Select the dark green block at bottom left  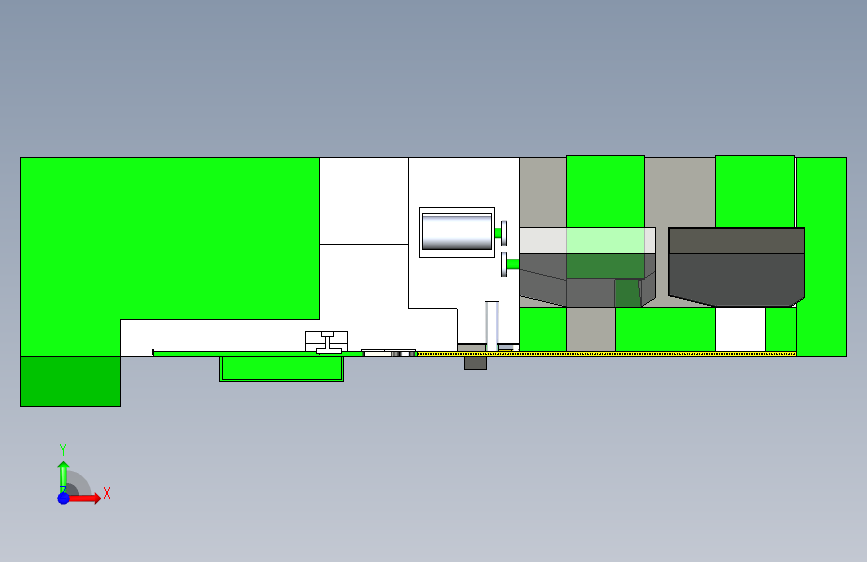tap(70, 381)
